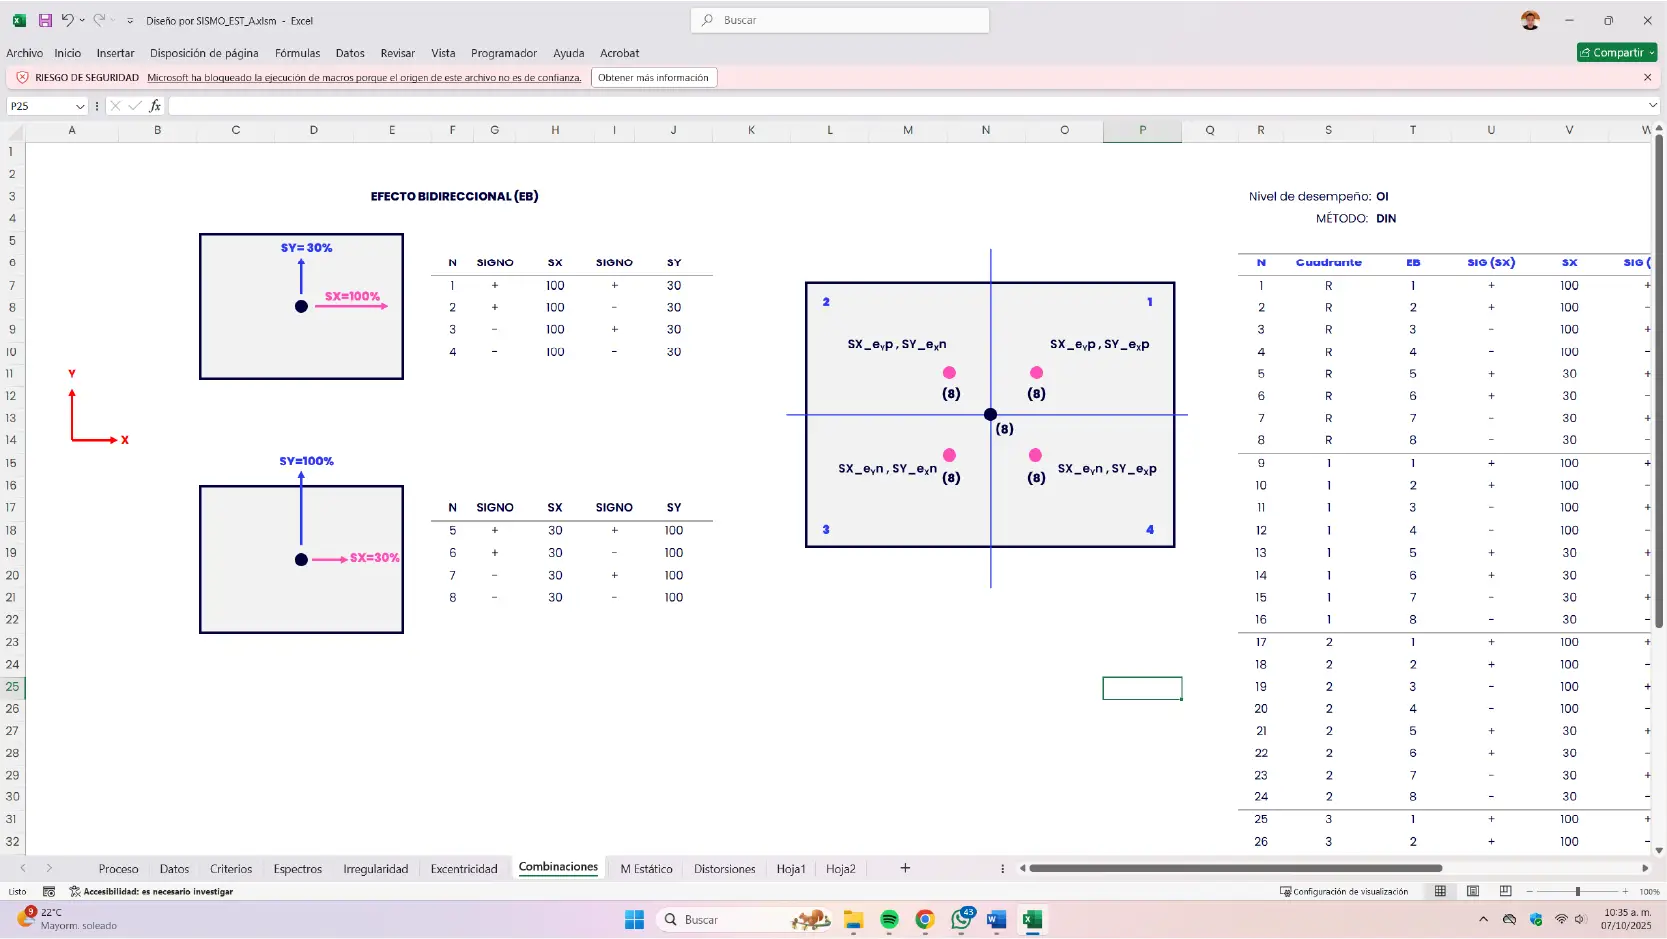Select Page Break Preview view icon

coord(1505,891)
